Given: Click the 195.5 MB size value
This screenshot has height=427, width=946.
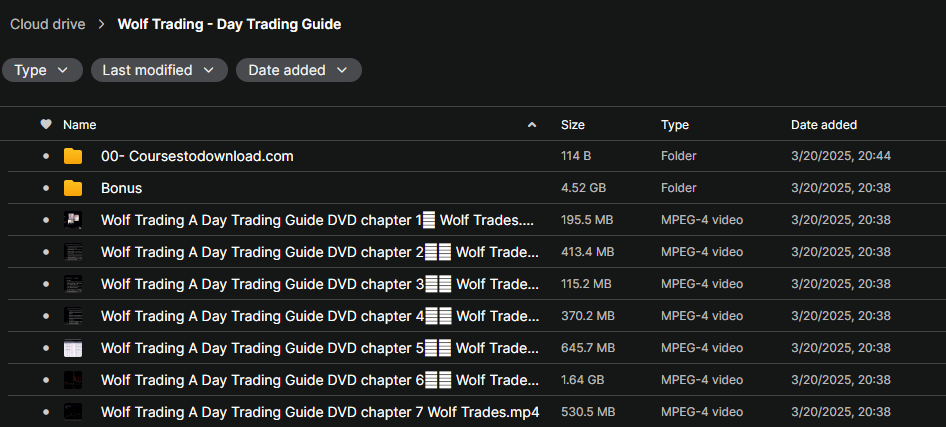Looking at the screenshot, I should pyautogui.click(x=587, y=220).
